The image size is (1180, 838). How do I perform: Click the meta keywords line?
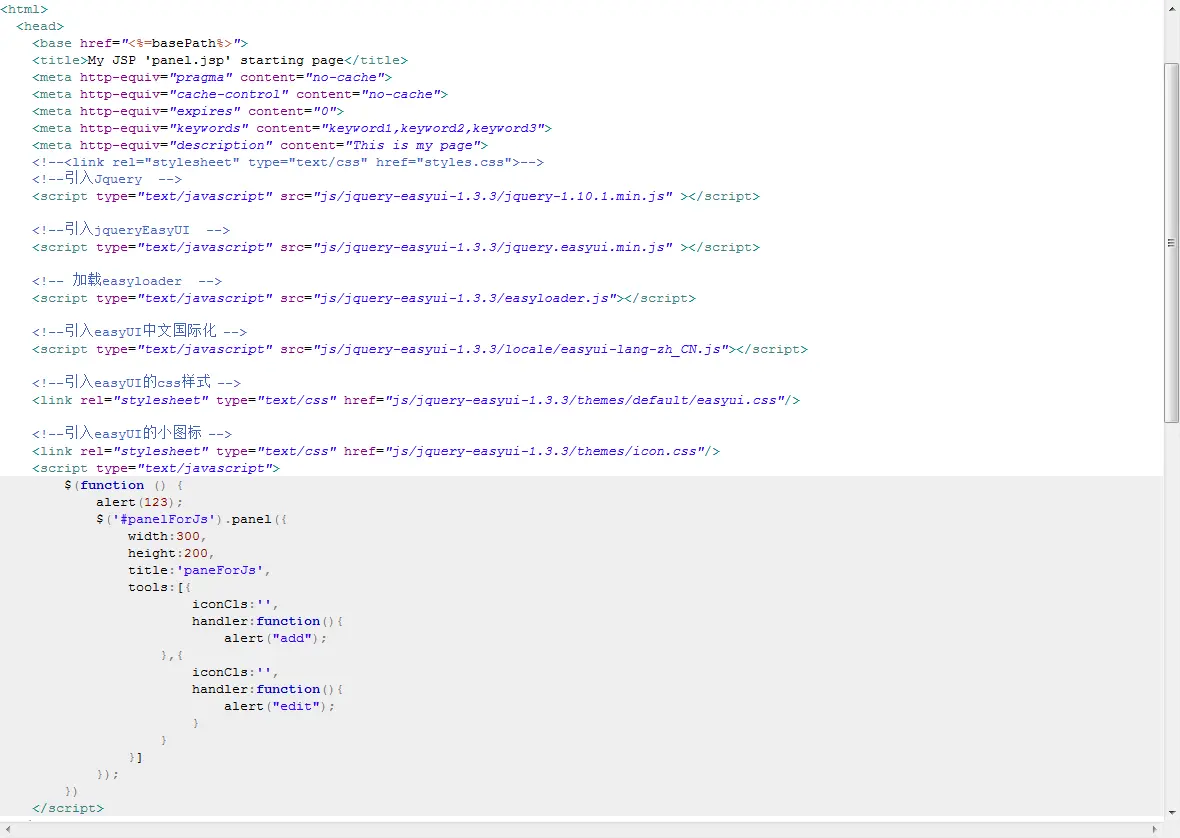[x=292, y=129]
